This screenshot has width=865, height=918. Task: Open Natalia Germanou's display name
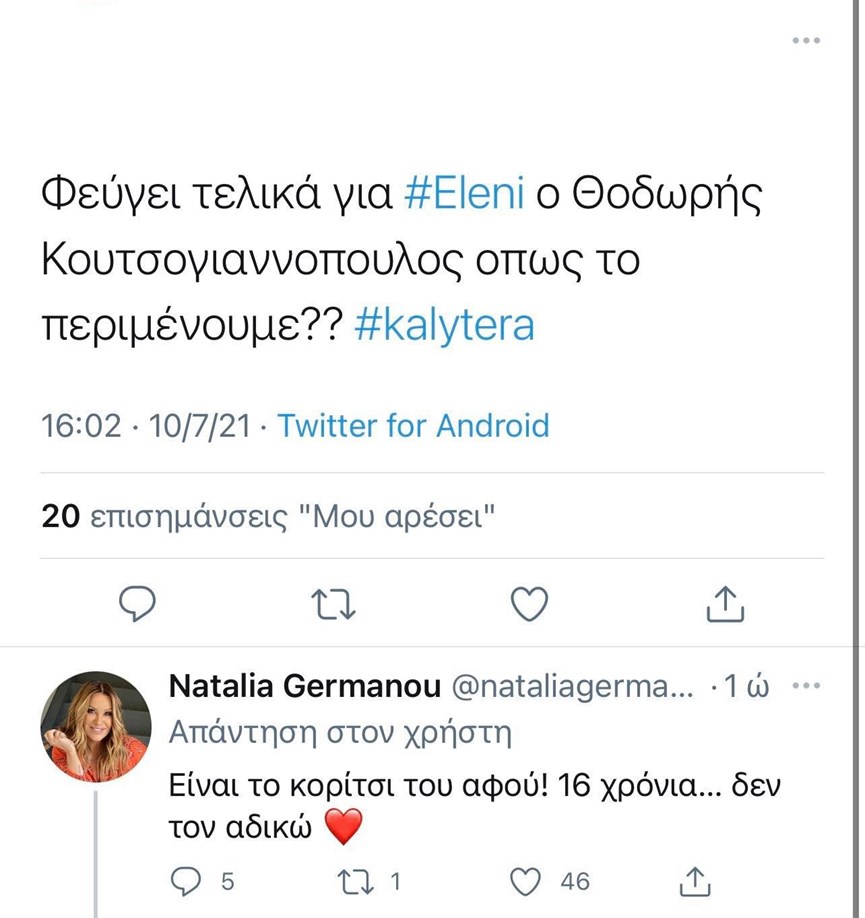(x=306, y=687)
